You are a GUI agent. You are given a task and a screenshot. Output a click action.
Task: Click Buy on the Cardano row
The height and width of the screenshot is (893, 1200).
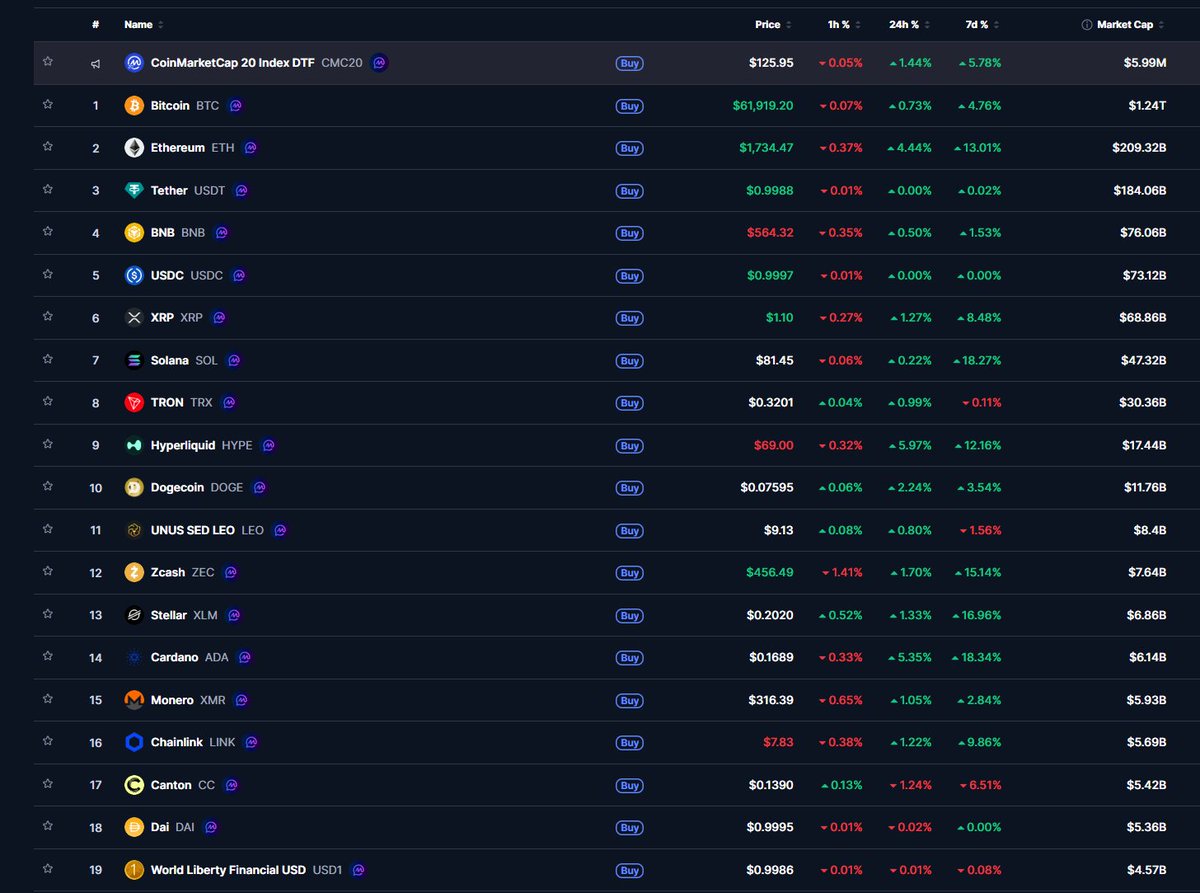(629, 658)
